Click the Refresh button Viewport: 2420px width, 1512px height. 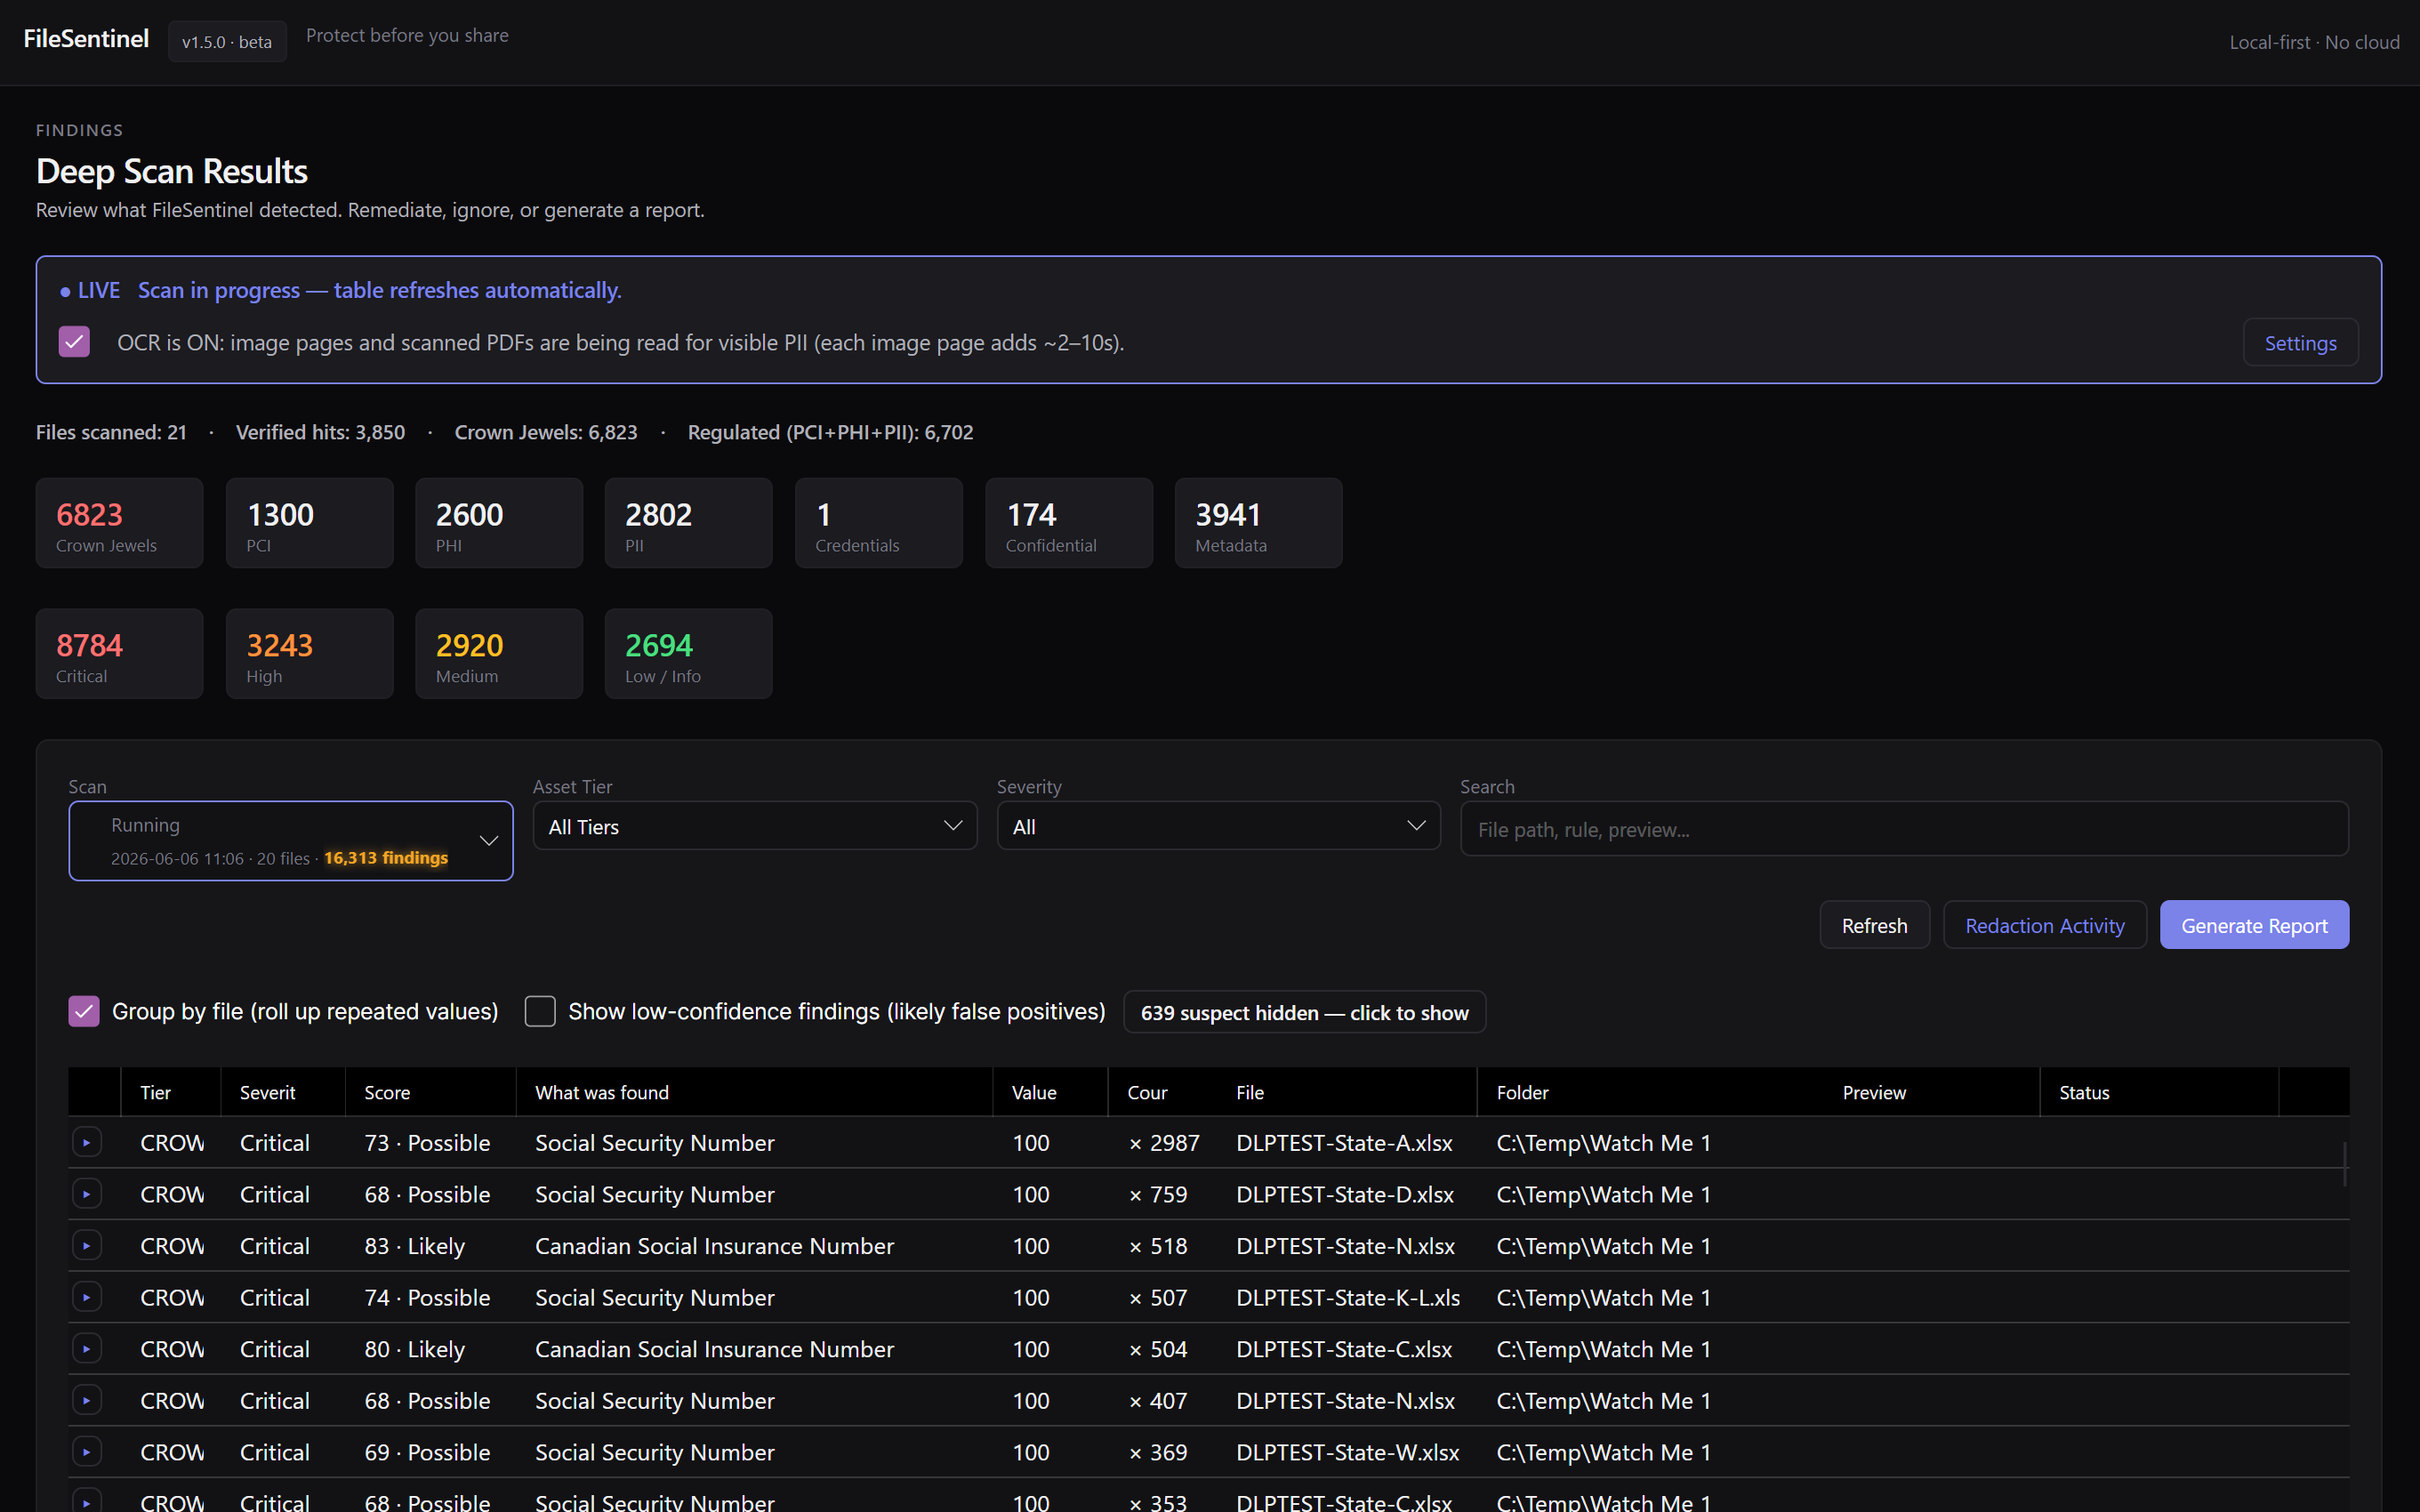tap(1874, 925)
